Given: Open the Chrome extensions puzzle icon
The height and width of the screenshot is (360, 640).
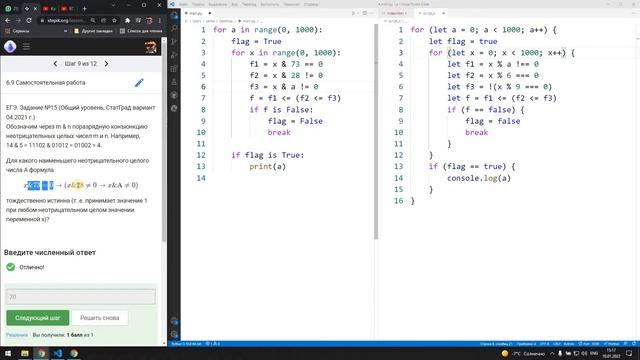Looking at the screenshot, I should click(127, 20).
